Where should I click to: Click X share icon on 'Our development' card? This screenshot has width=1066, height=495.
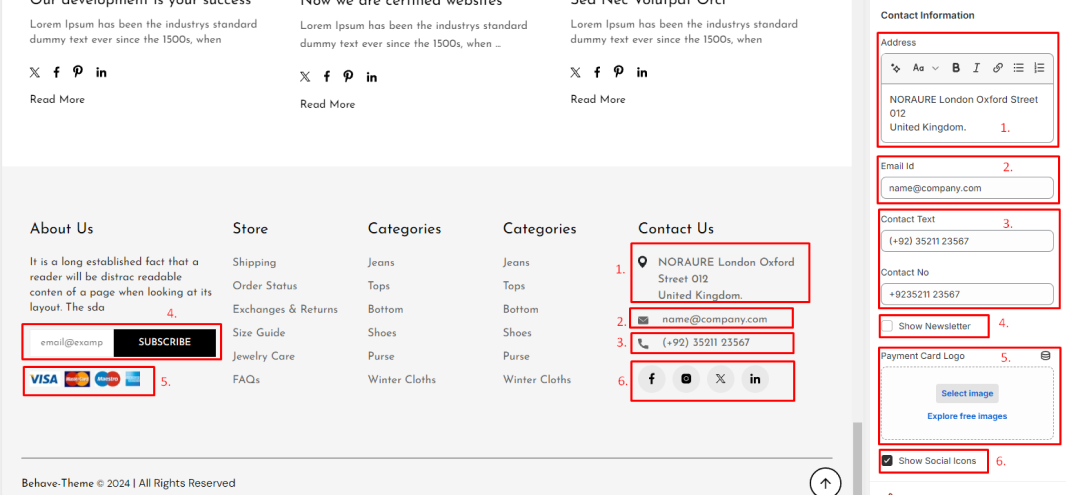pos(35,72)
